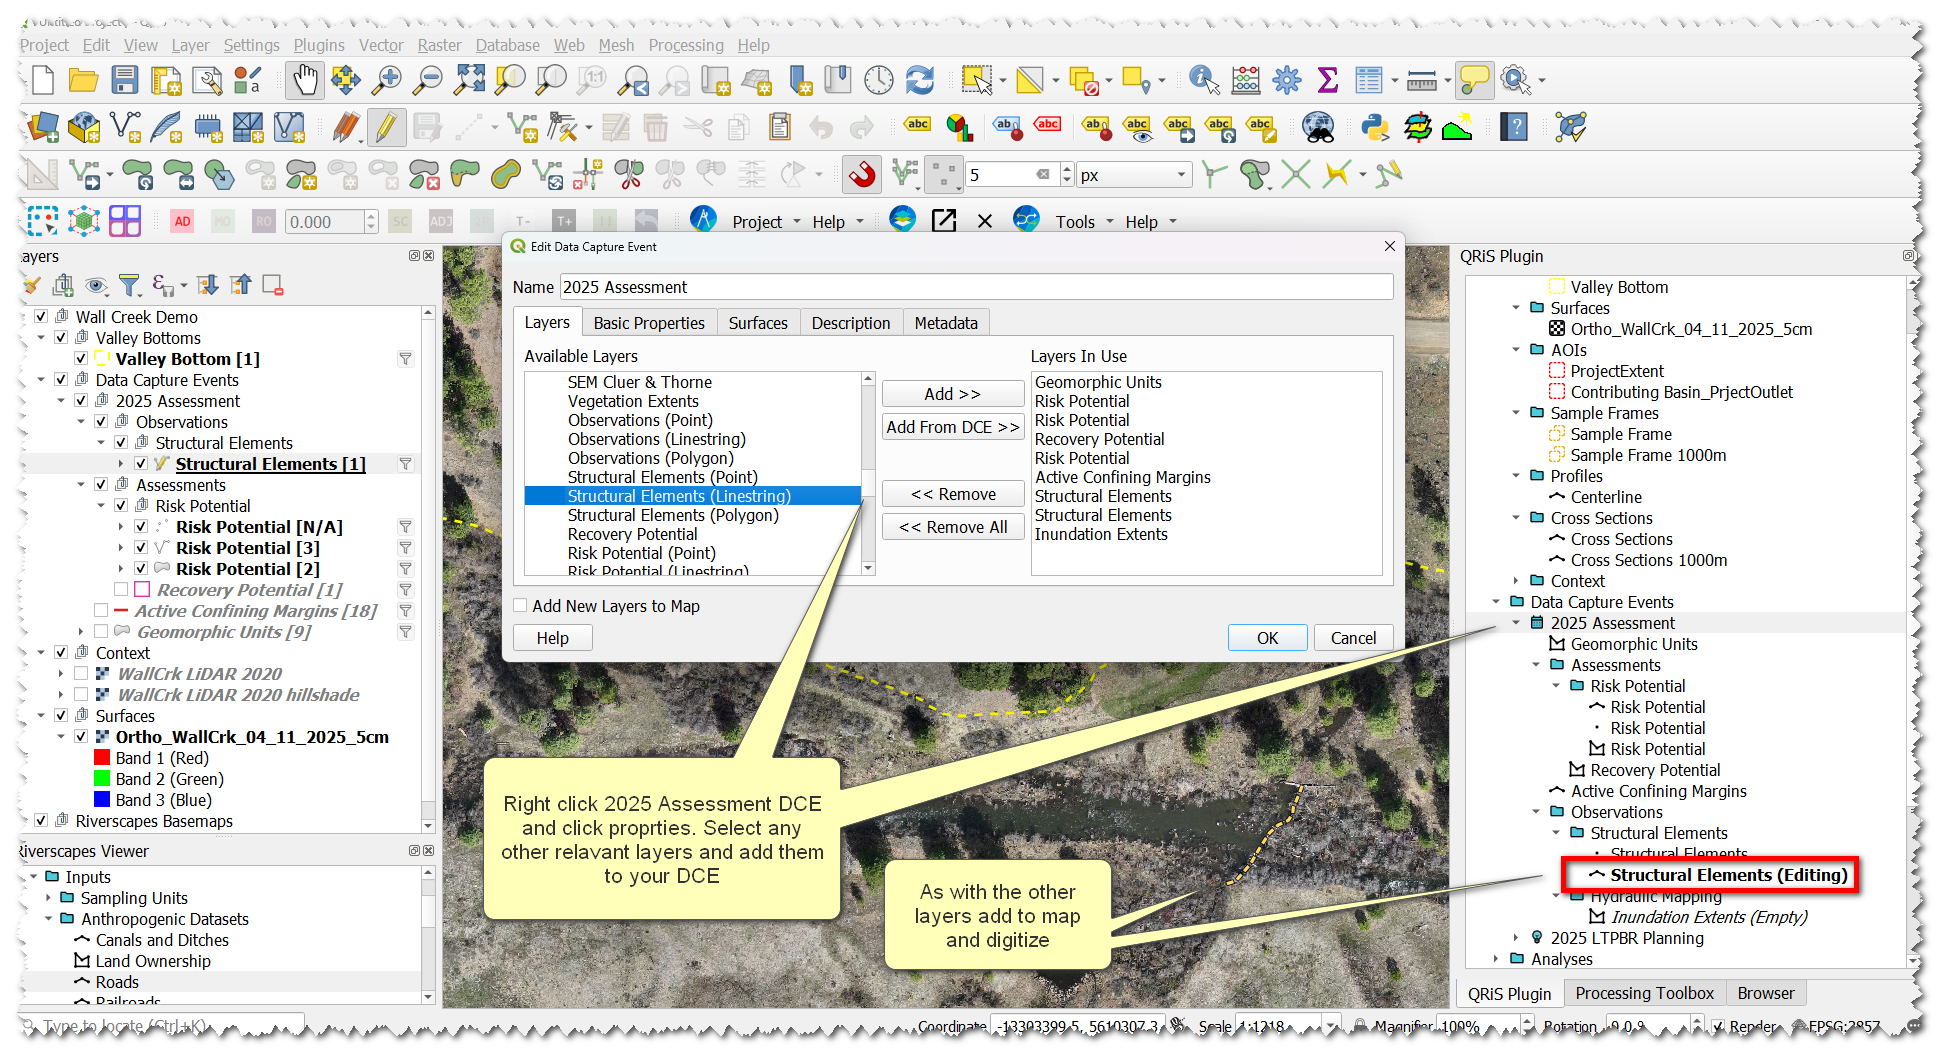Collapse the Assessments group in Layers panel
This screenshot has height=1053, width=1940.
(81, 485)
